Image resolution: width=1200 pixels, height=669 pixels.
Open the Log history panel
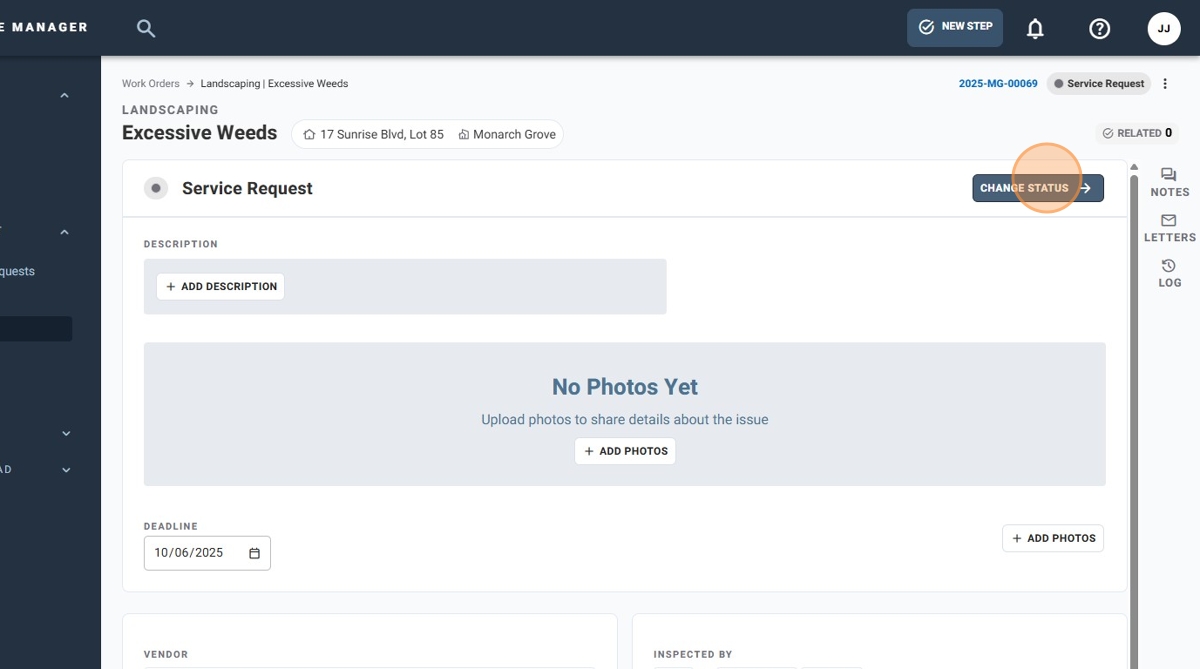(1169, 273)
